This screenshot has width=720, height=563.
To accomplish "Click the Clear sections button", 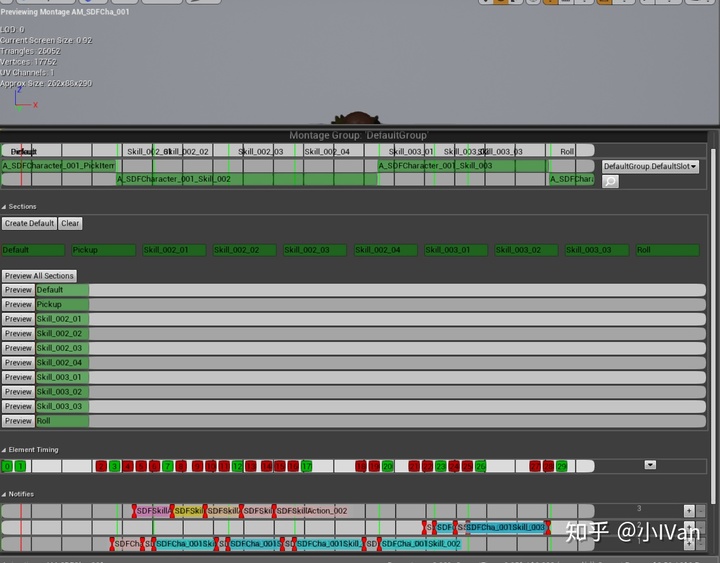I will [70, 223].
